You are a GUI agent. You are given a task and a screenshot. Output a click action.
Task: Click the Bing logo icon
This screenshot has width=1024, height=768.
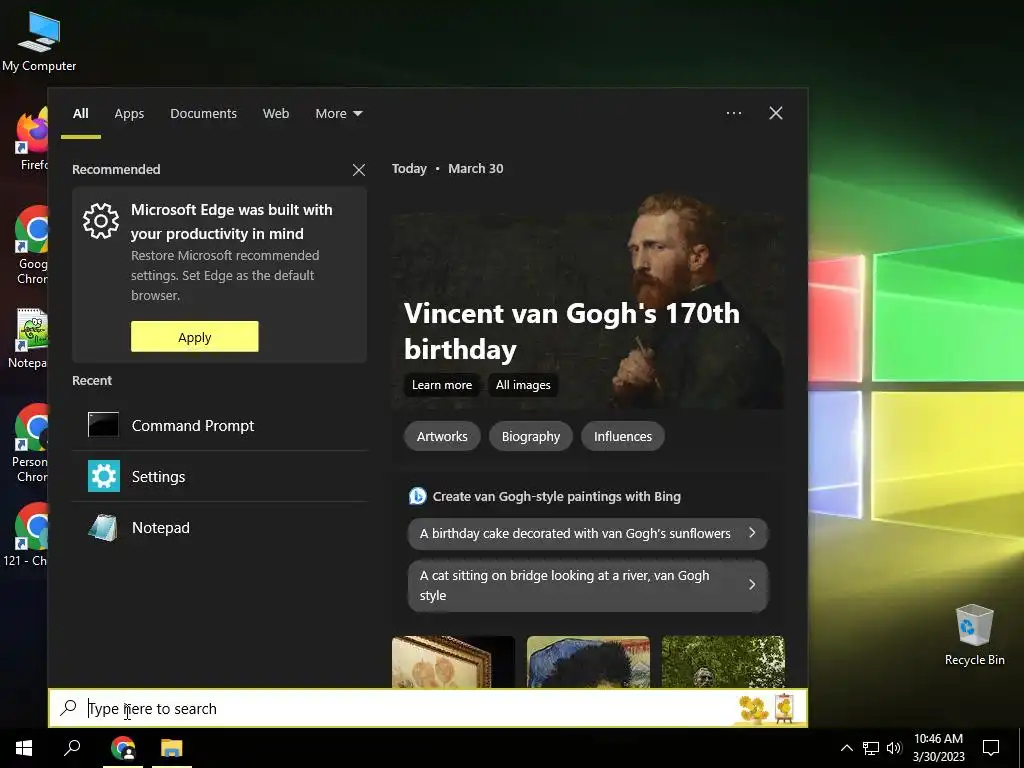click(417, 496)
